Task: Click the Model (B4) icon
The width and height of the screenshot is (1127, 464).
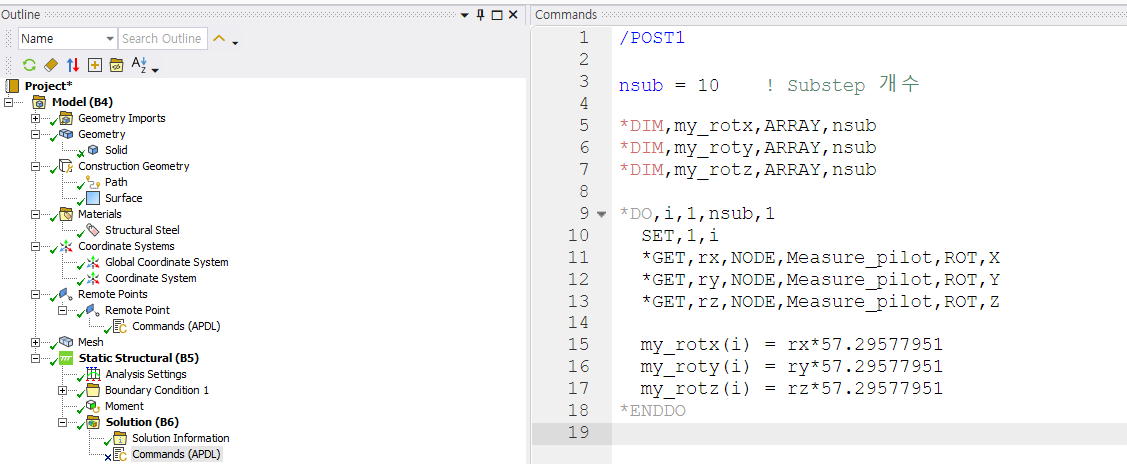Action: (x=40, y=103)
